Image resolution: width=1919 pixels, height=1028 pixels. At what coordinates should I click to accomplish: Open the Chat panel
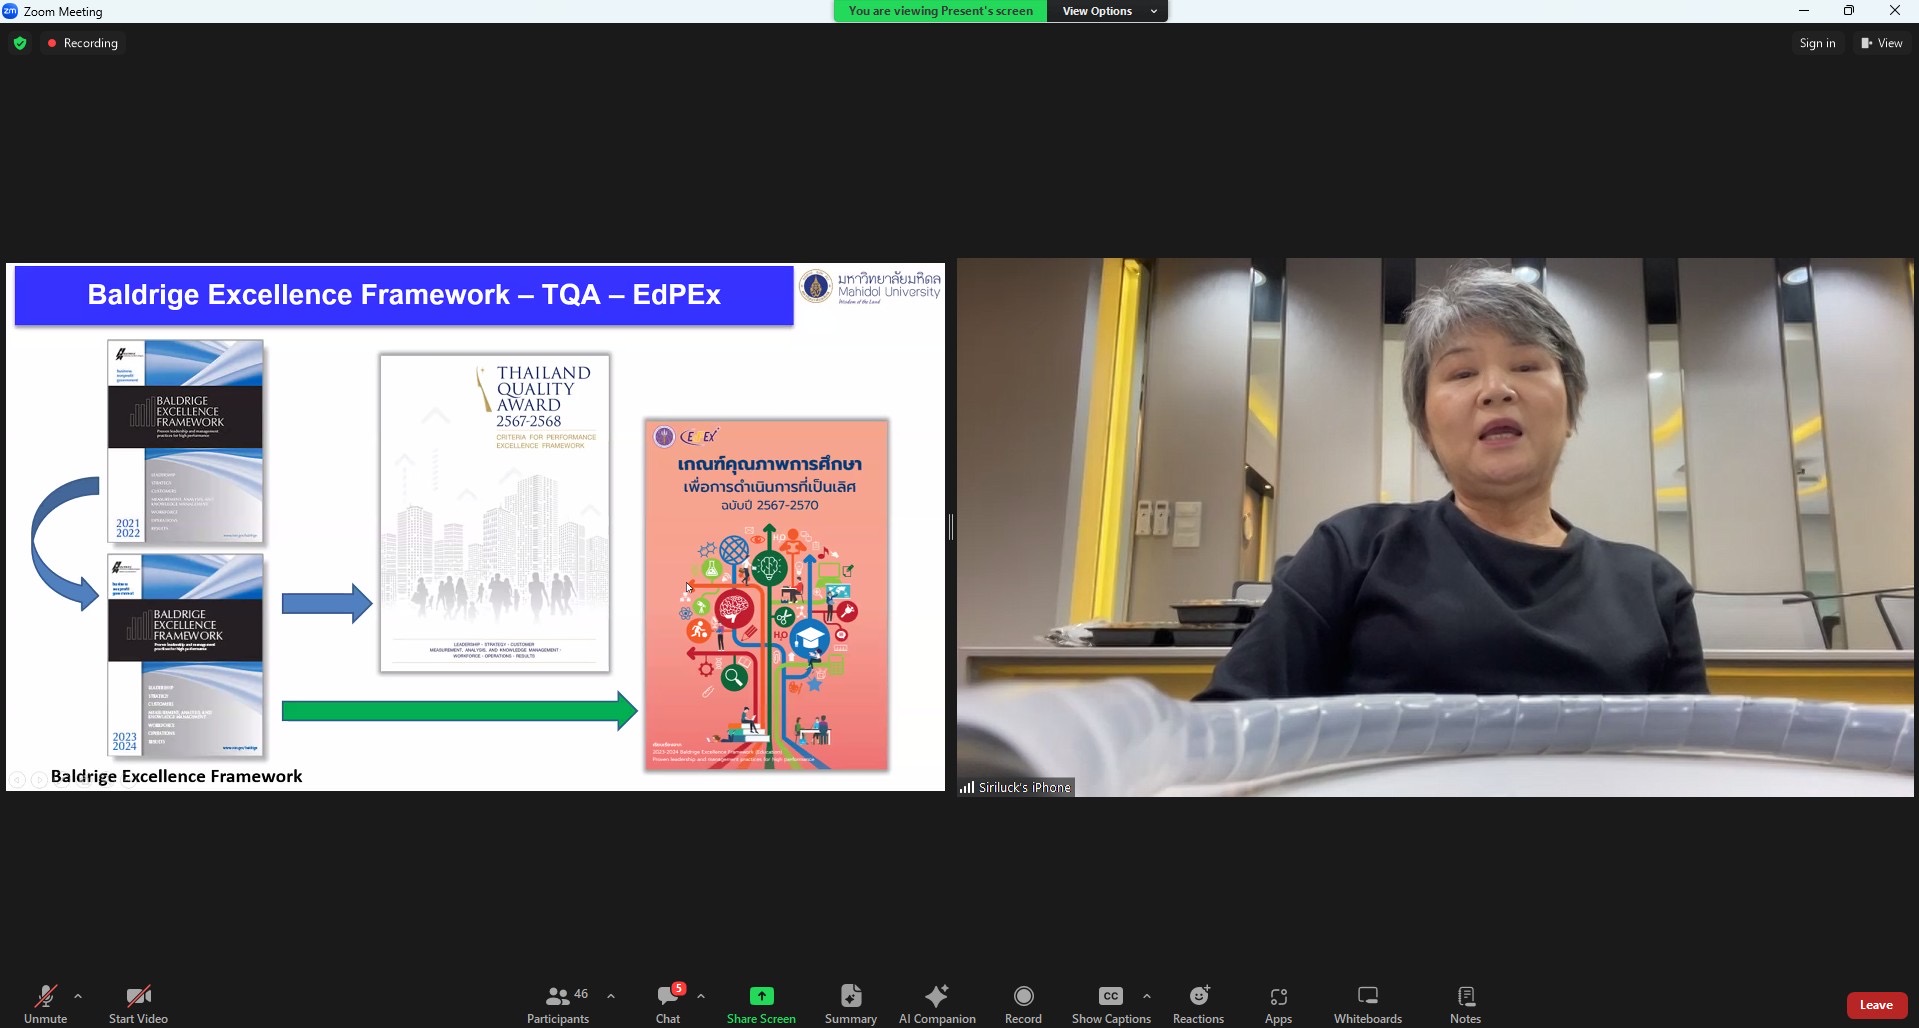click(668, 1003)
